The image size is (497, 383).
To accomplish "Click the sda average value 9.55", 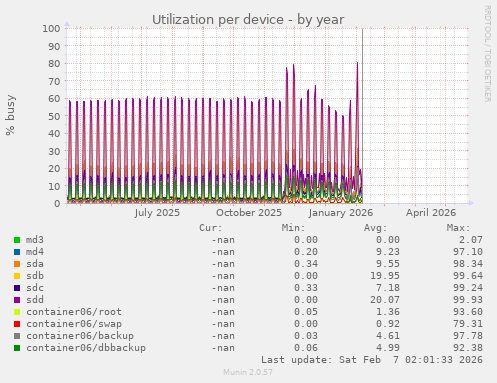I will pyautogui.click(x=388, y=264).
